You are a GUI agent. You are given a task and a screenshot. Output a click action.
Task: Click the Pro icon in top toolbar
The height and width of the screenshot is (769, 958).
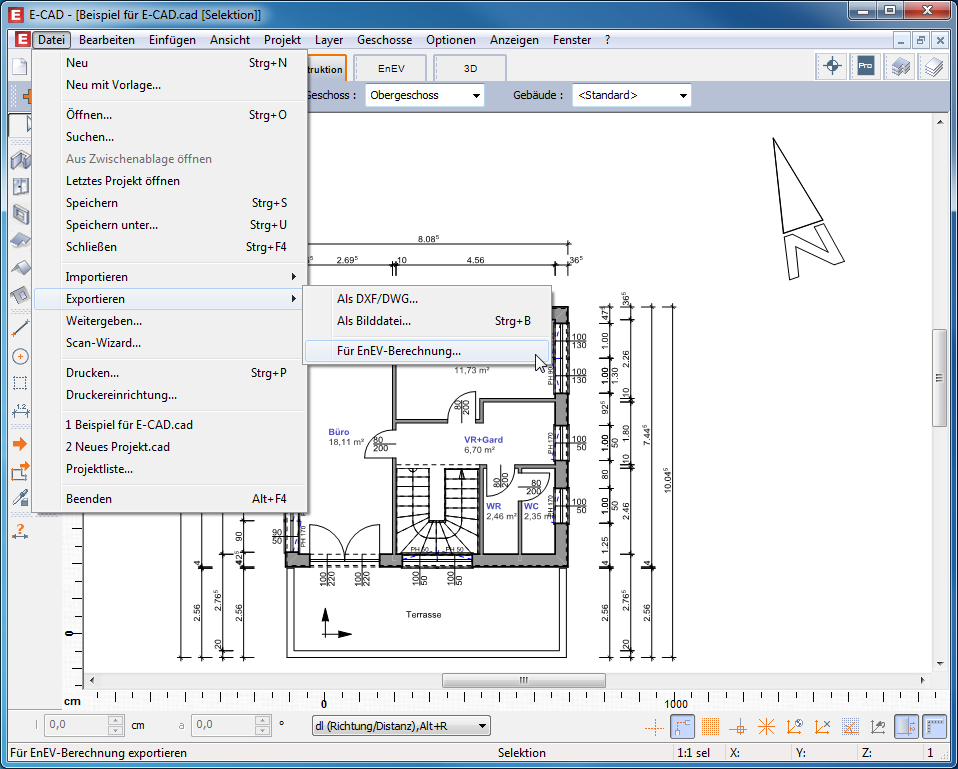(865, 66)
